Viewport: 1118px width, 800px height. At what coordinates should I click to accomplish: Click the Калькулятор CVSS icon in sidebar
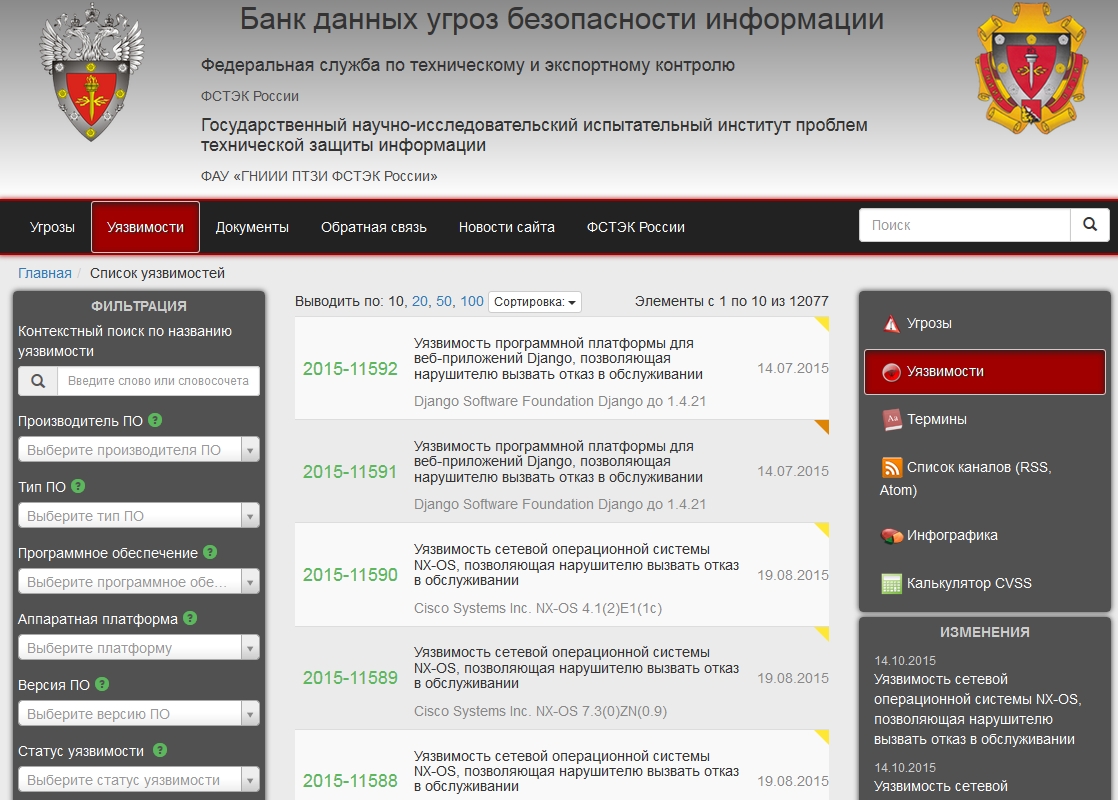891,583
